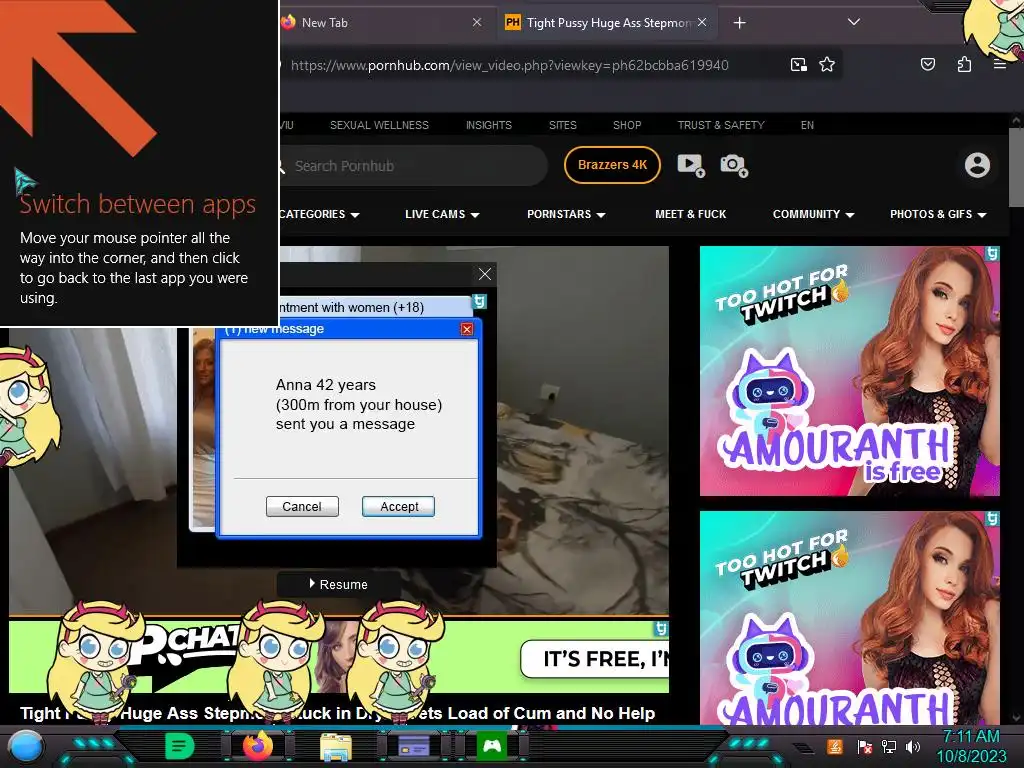
Task: Expand the CATEGORIES dropdown
Action: pos(319,214)
